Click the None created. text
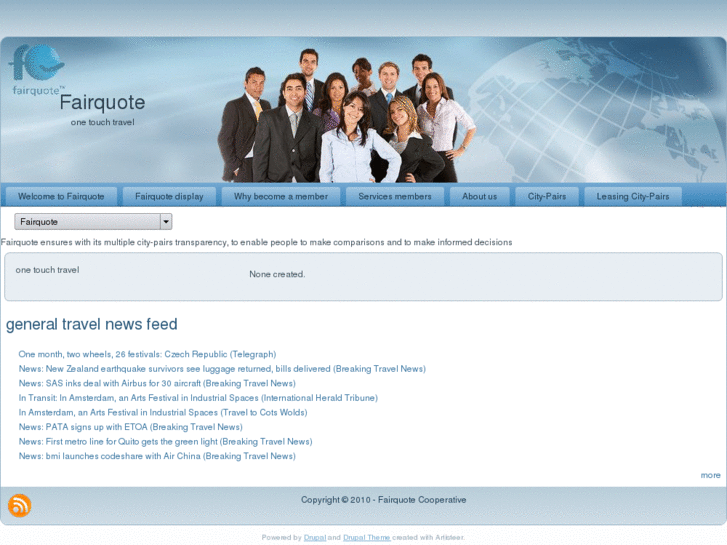This screenshot has height=545, width=727. point(277,274)
